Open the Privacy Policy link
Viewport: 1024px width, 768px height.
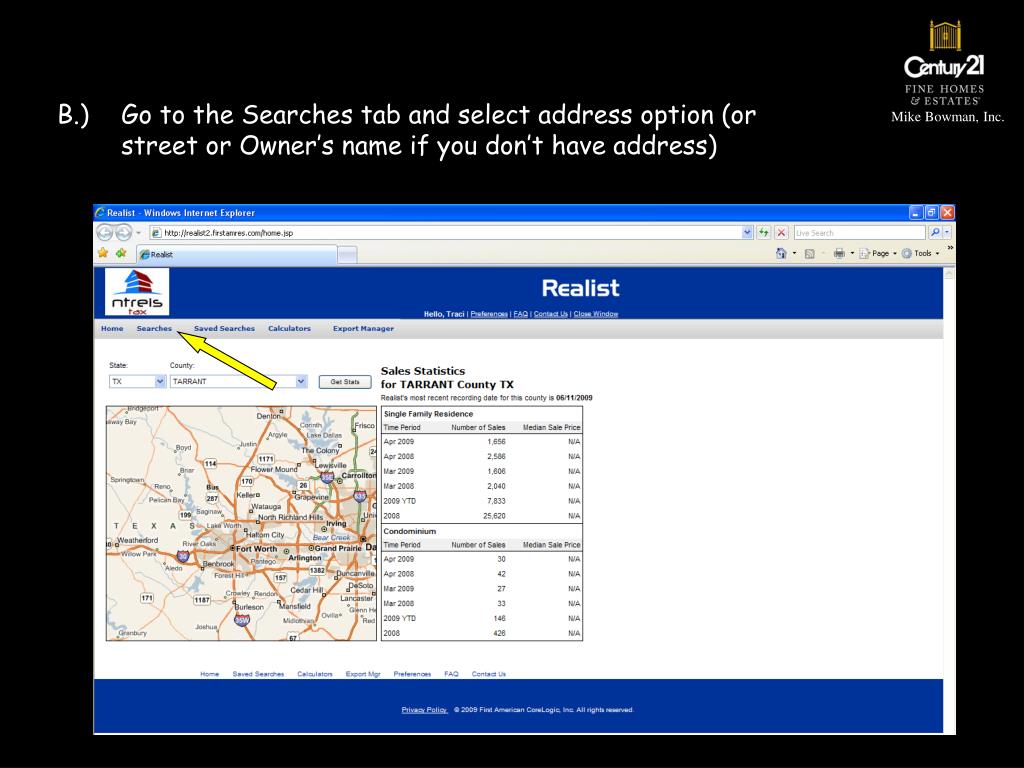(424, 710)
